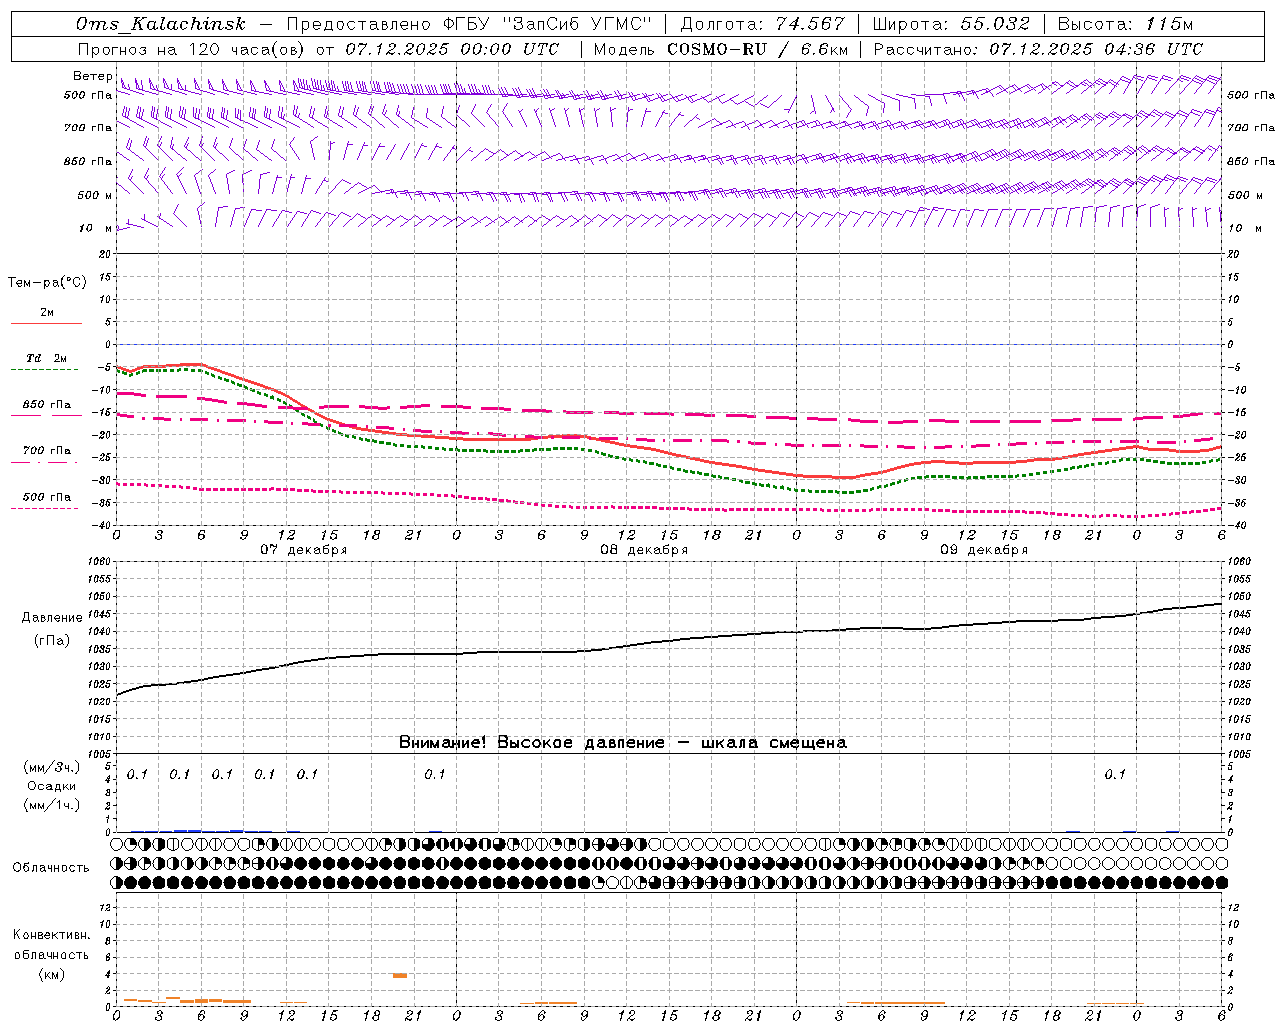Click the orange convective bar near 4 km
The height and width of the screenshot is (1024, 1280).
click(x=400, y=975)
